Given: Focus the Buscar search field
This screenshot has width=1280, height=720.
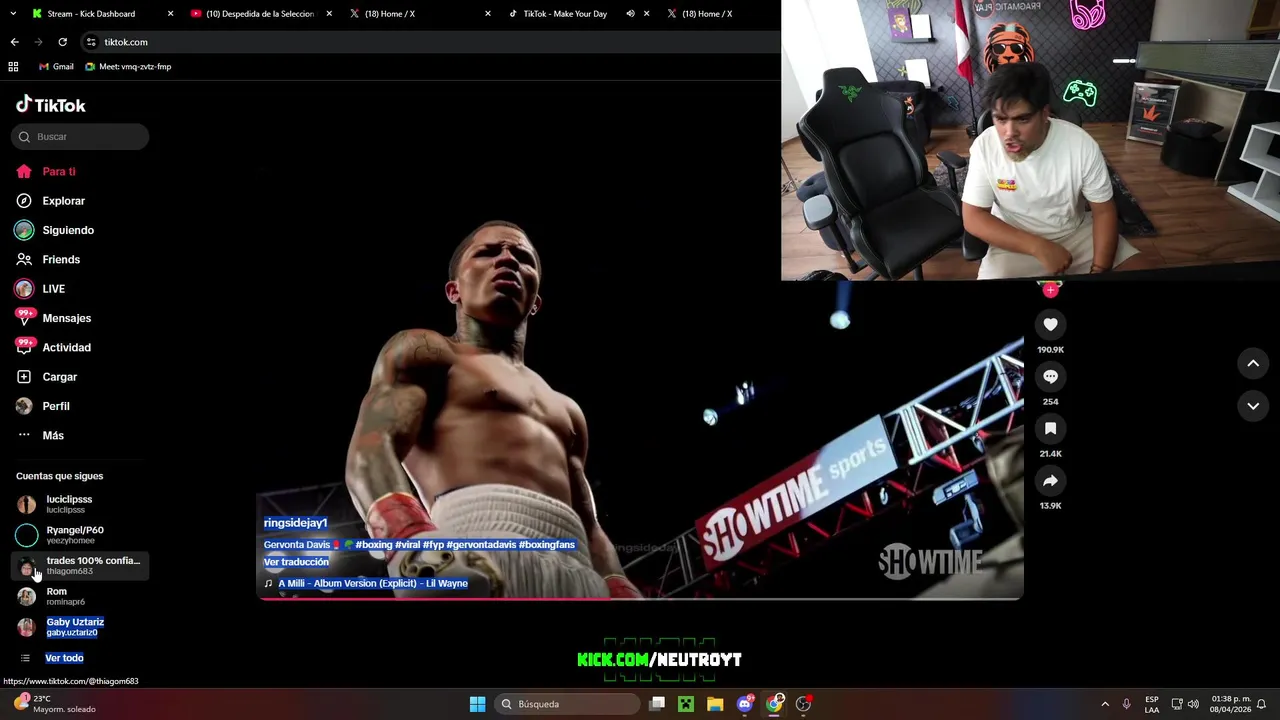Looking at the screenshot, I should tap(80, 137).
